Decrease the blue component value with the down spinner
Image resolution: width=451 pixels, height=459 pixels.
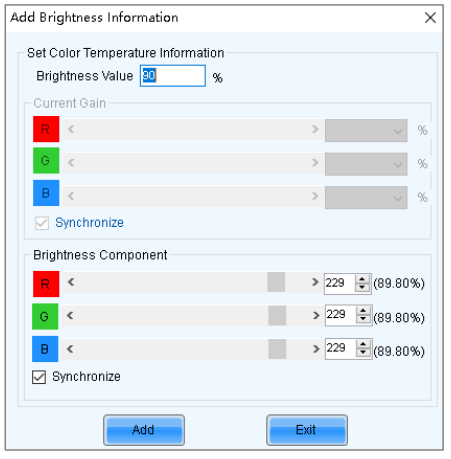[363, 353]
